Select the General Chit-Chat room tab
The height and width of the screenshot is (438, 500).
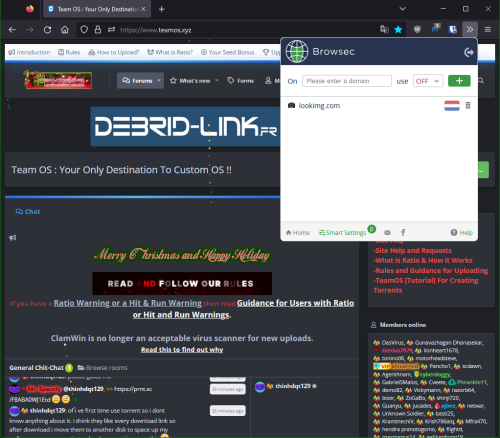pyautogui.click(x=36, y=368)
